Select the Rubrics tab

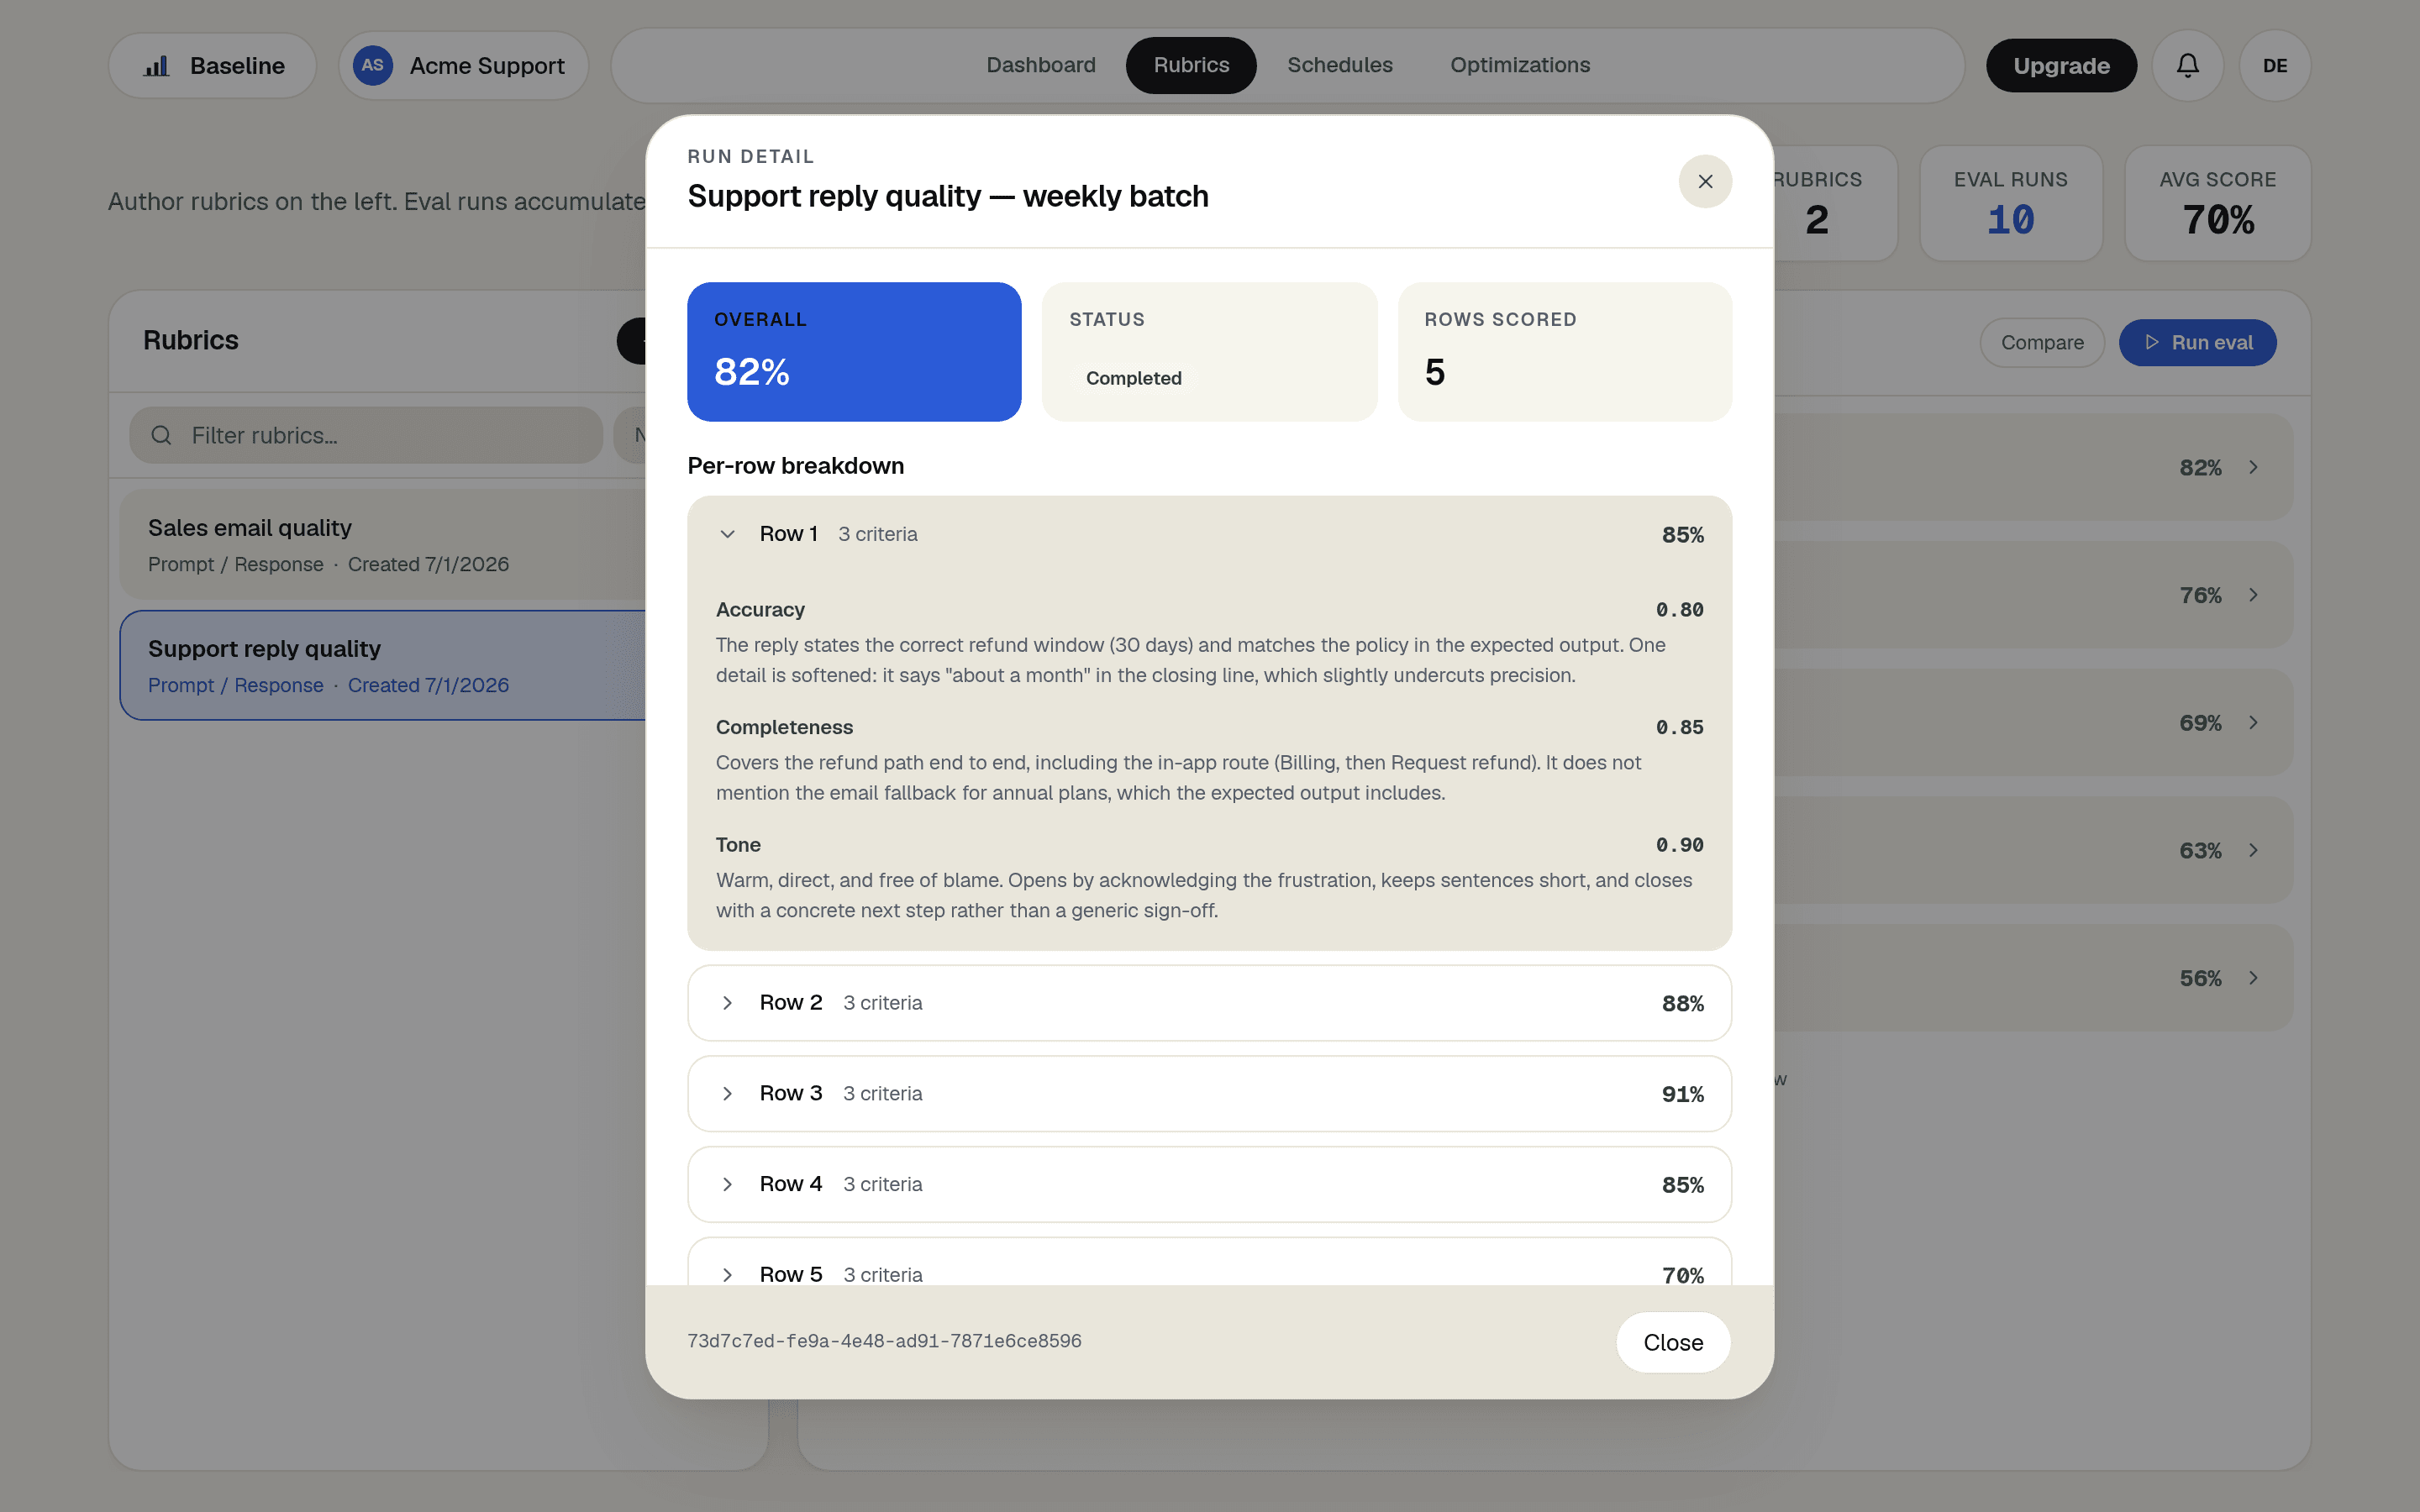(x=1191, y=65)
